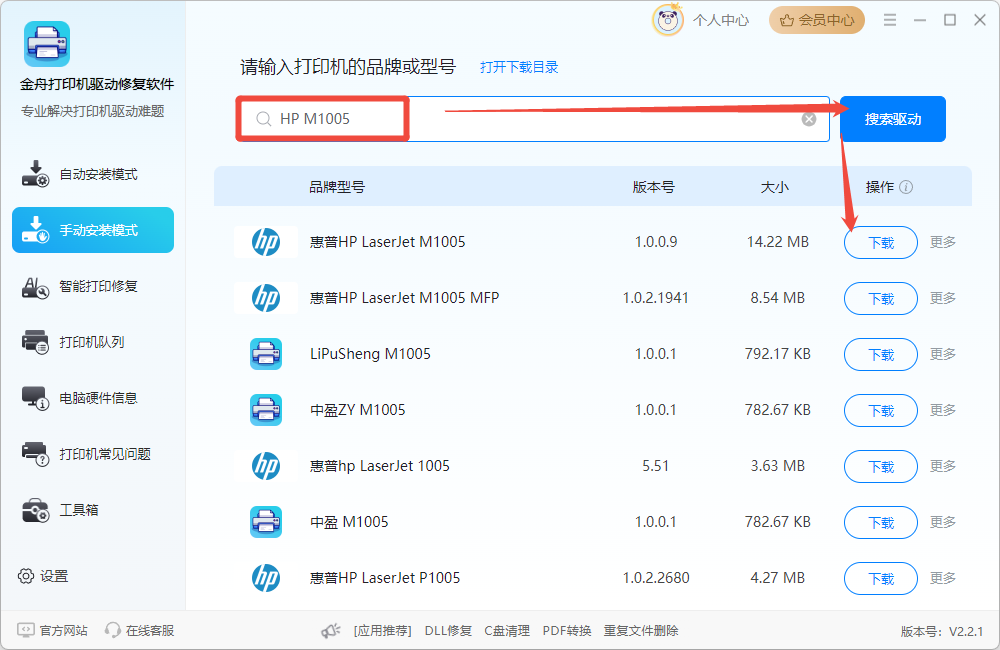
Task: Download the 中盈ZY M1005 driver
Action: pos(881,411)
